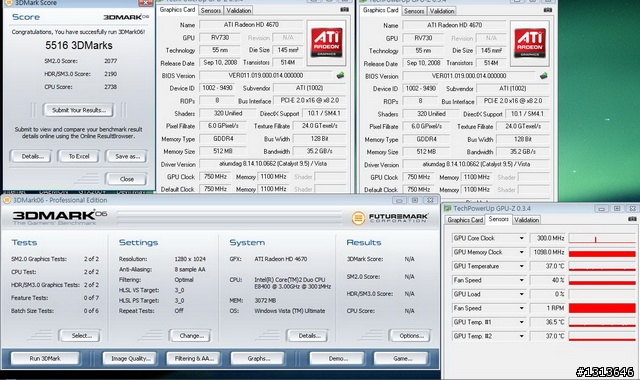This screenshot has width=640, height=380.
Task: Click the 300.0 MHz core clock value
Action: tap(548, 238)
